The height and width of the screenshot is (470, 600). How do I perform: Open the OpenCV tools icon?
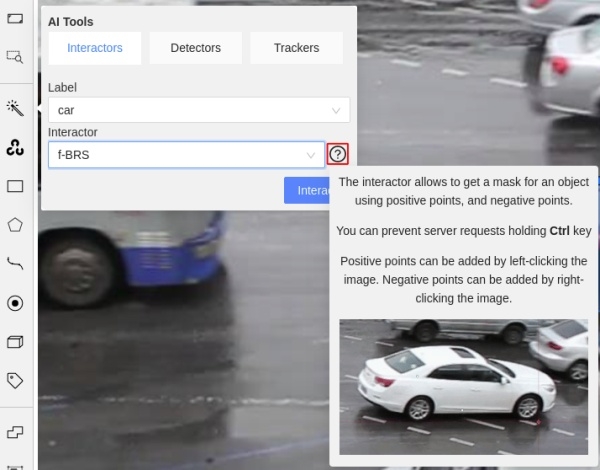click(x=15, y=148)
